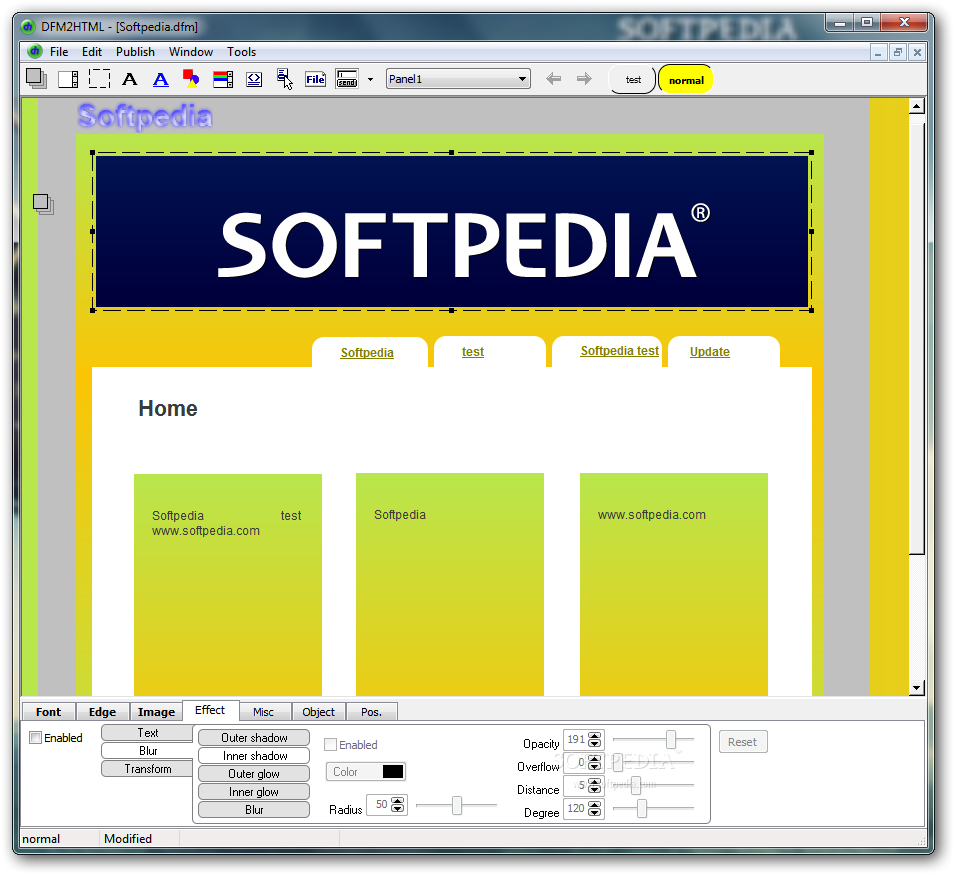Open the Edit menu
Image resolution: width=955 pixels, height=875 pixels.
click(x=92, y=52)
